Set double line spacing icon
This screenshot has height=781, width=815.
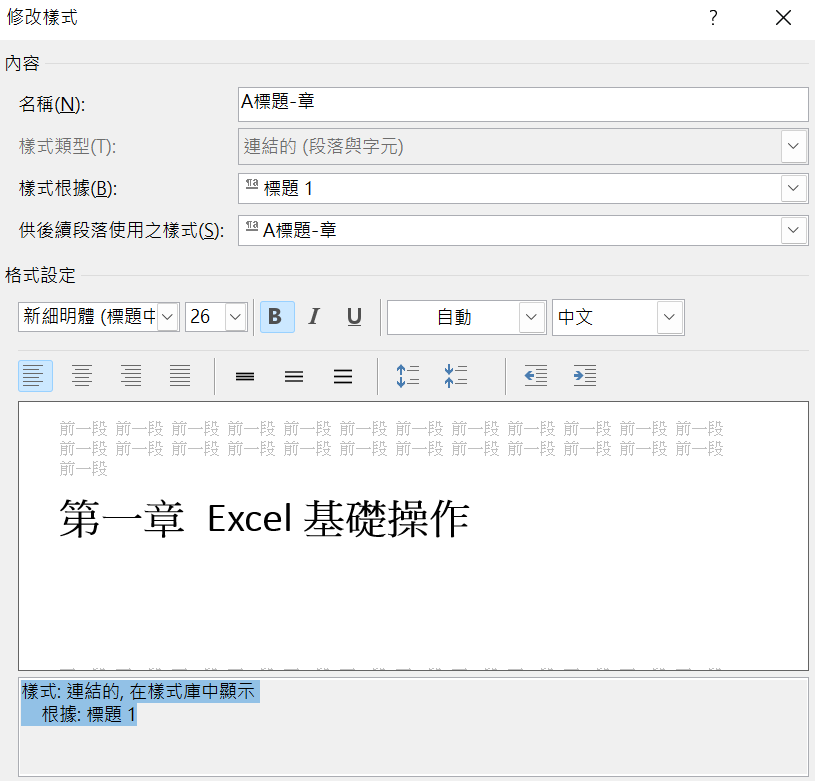[x=343, y=376]
